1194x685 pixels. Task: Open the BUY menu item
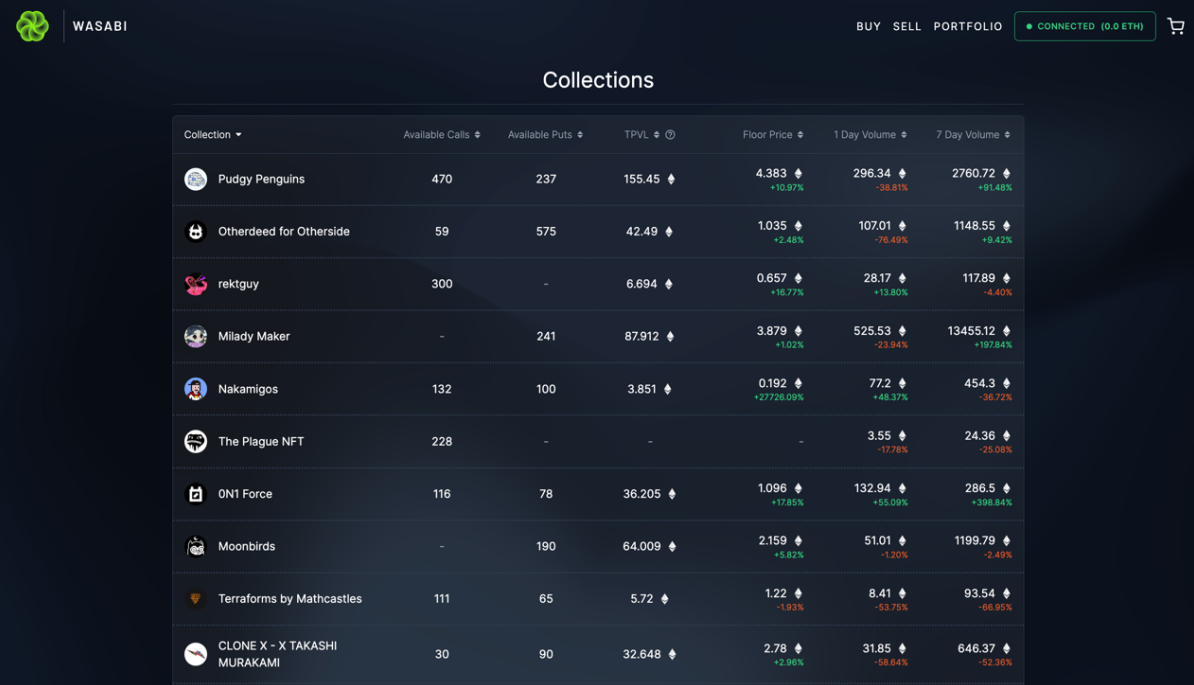(868, 26)
